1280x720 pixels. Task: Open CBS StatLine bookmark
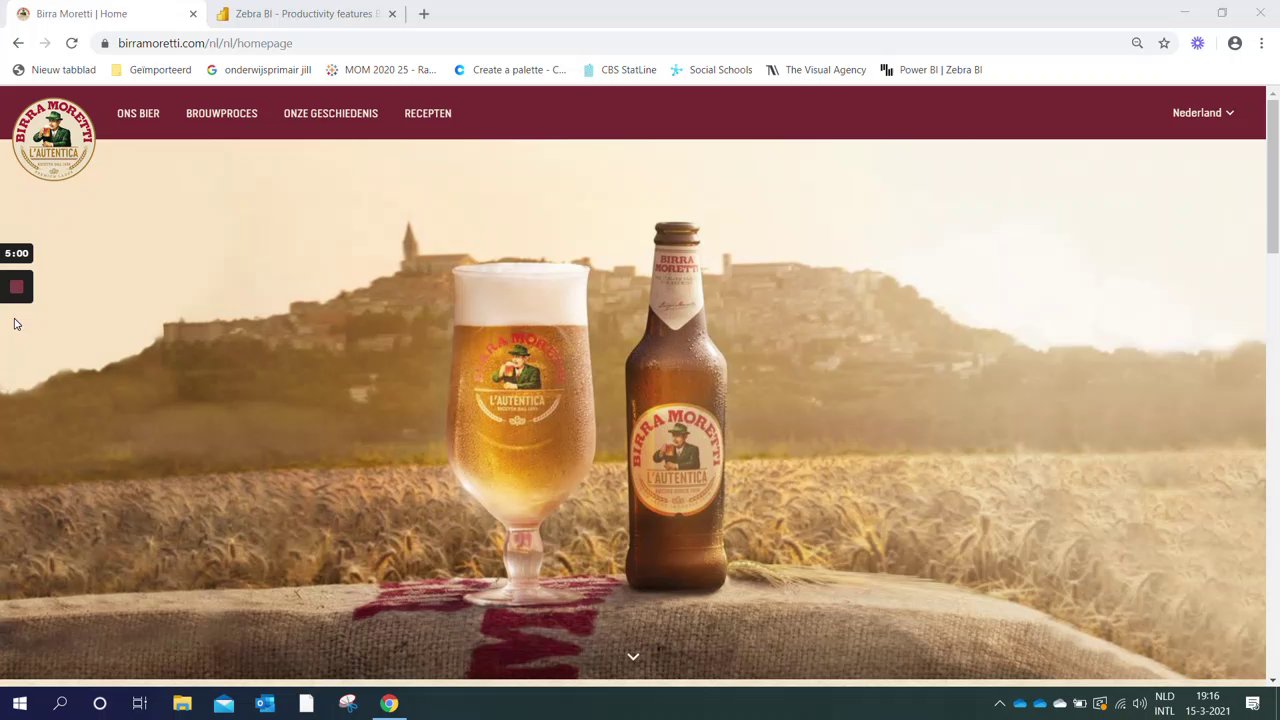(619, 70)
